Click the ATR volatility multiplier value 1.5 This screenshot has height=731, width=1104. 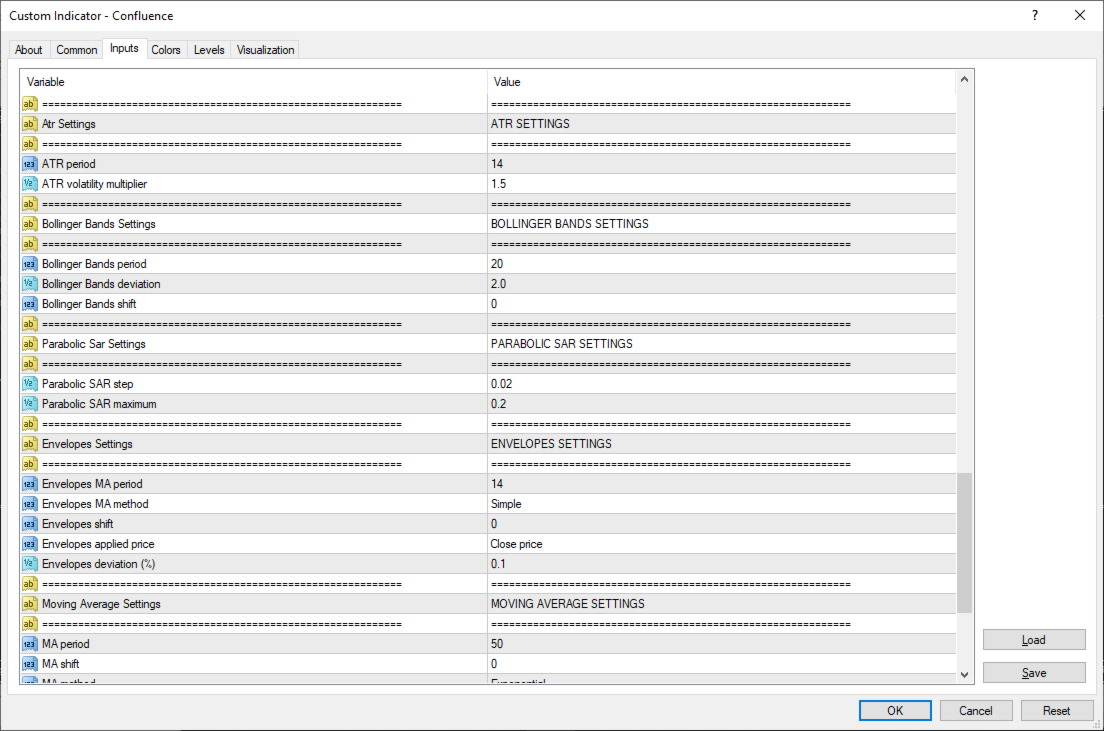point(498,184)
